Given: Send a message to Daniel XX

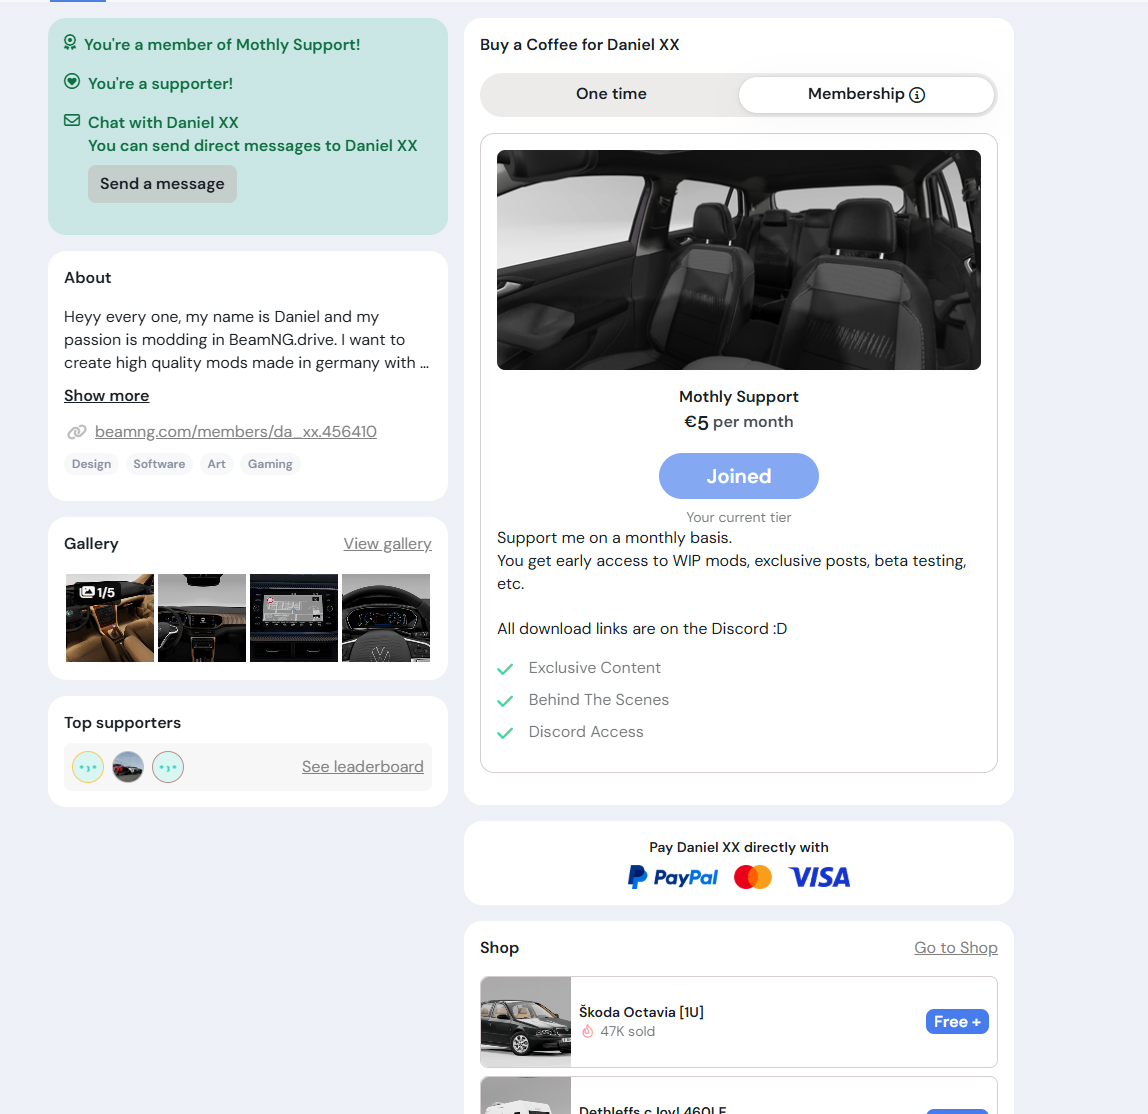Looking at the screenshot, I should 163,184.
